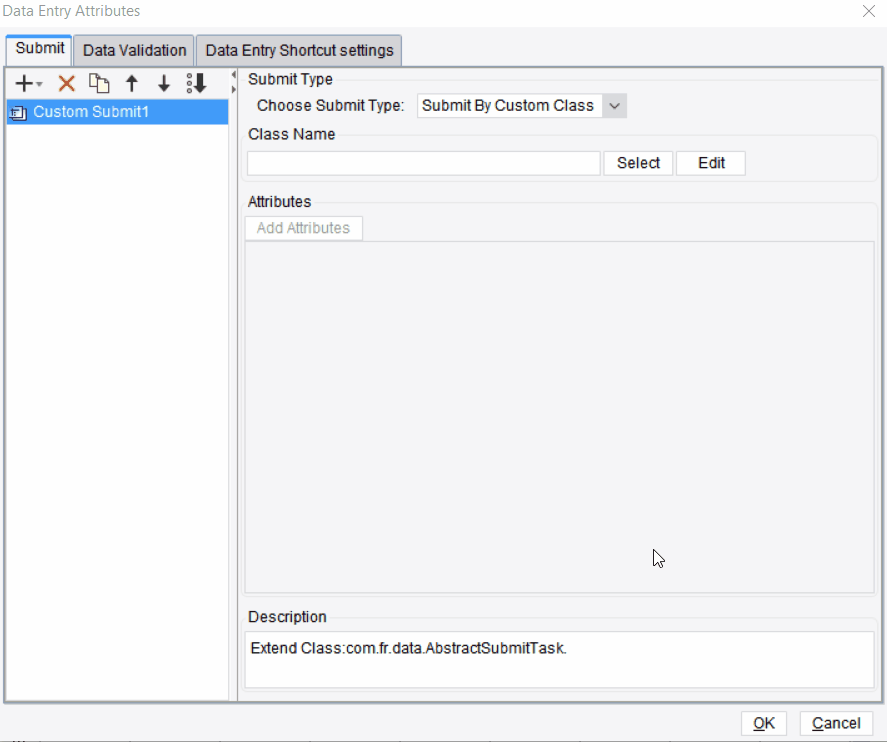887x742 pixels.
Task: Click the copy submit icon
Action: (99, 84)
